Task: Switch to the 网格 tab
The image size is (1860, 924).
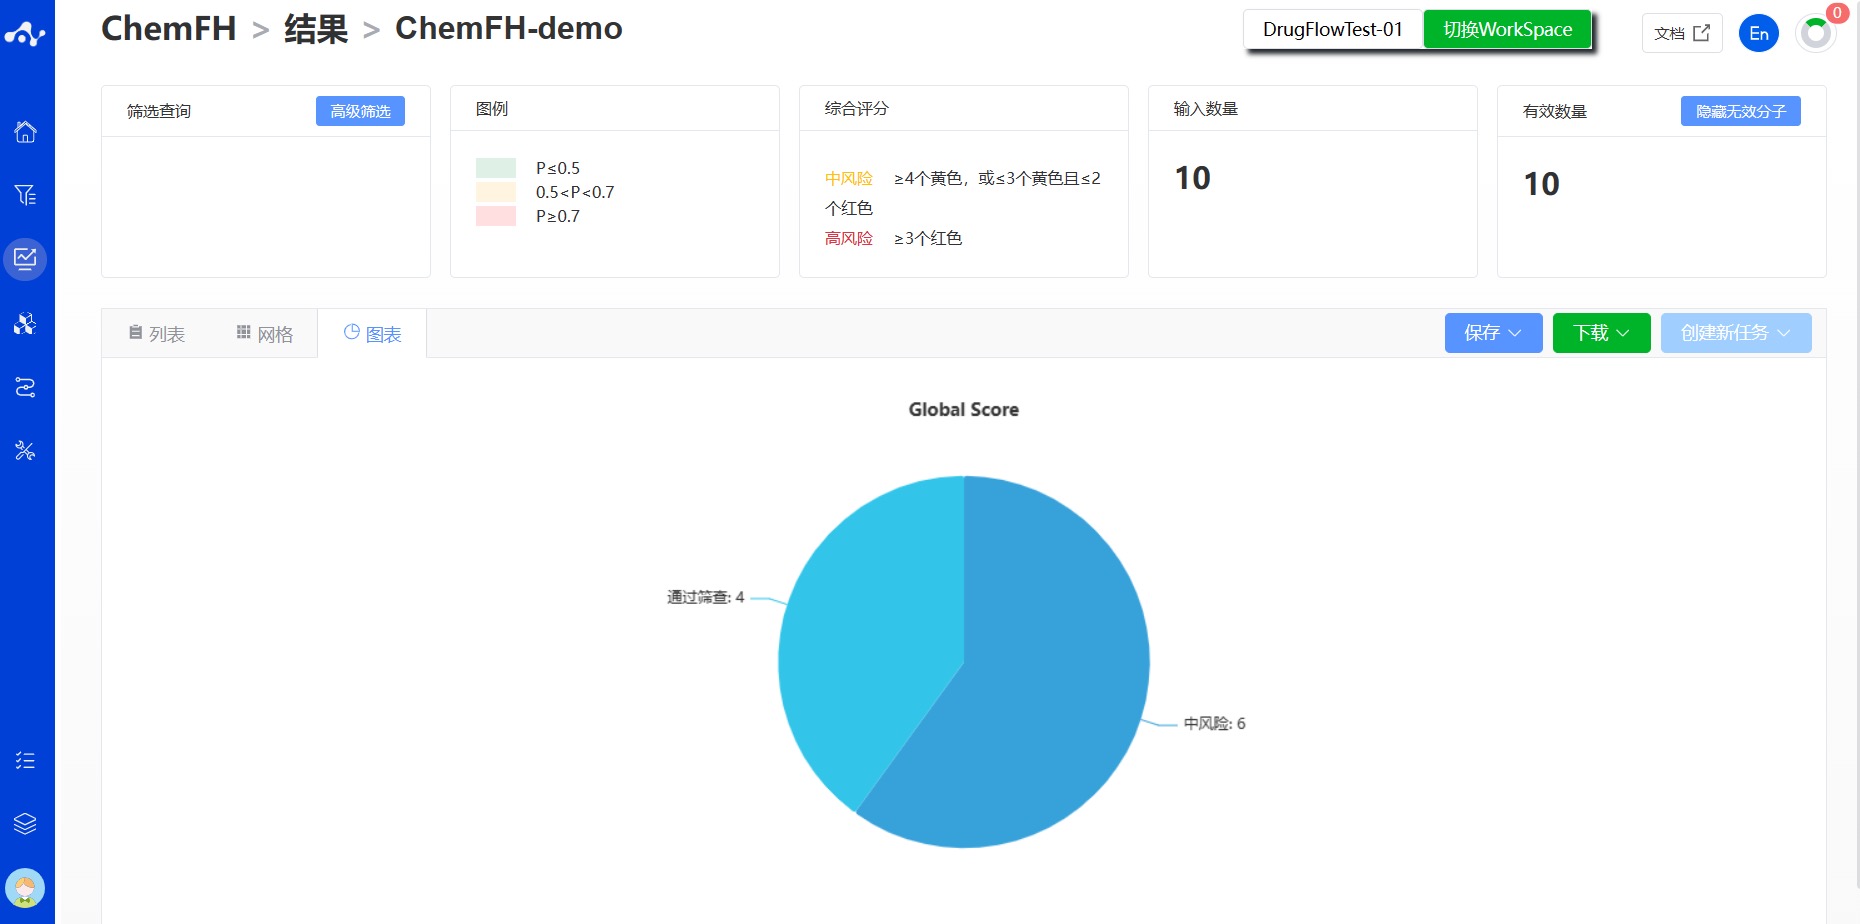Action: pos(265,333)
